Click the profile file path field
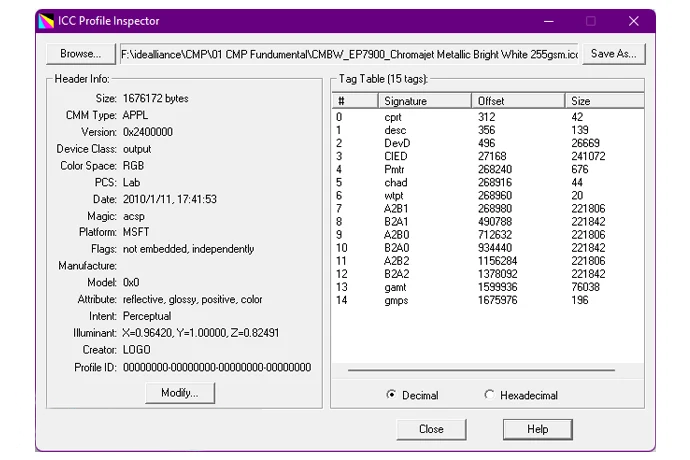 click(x=350, y=54)
